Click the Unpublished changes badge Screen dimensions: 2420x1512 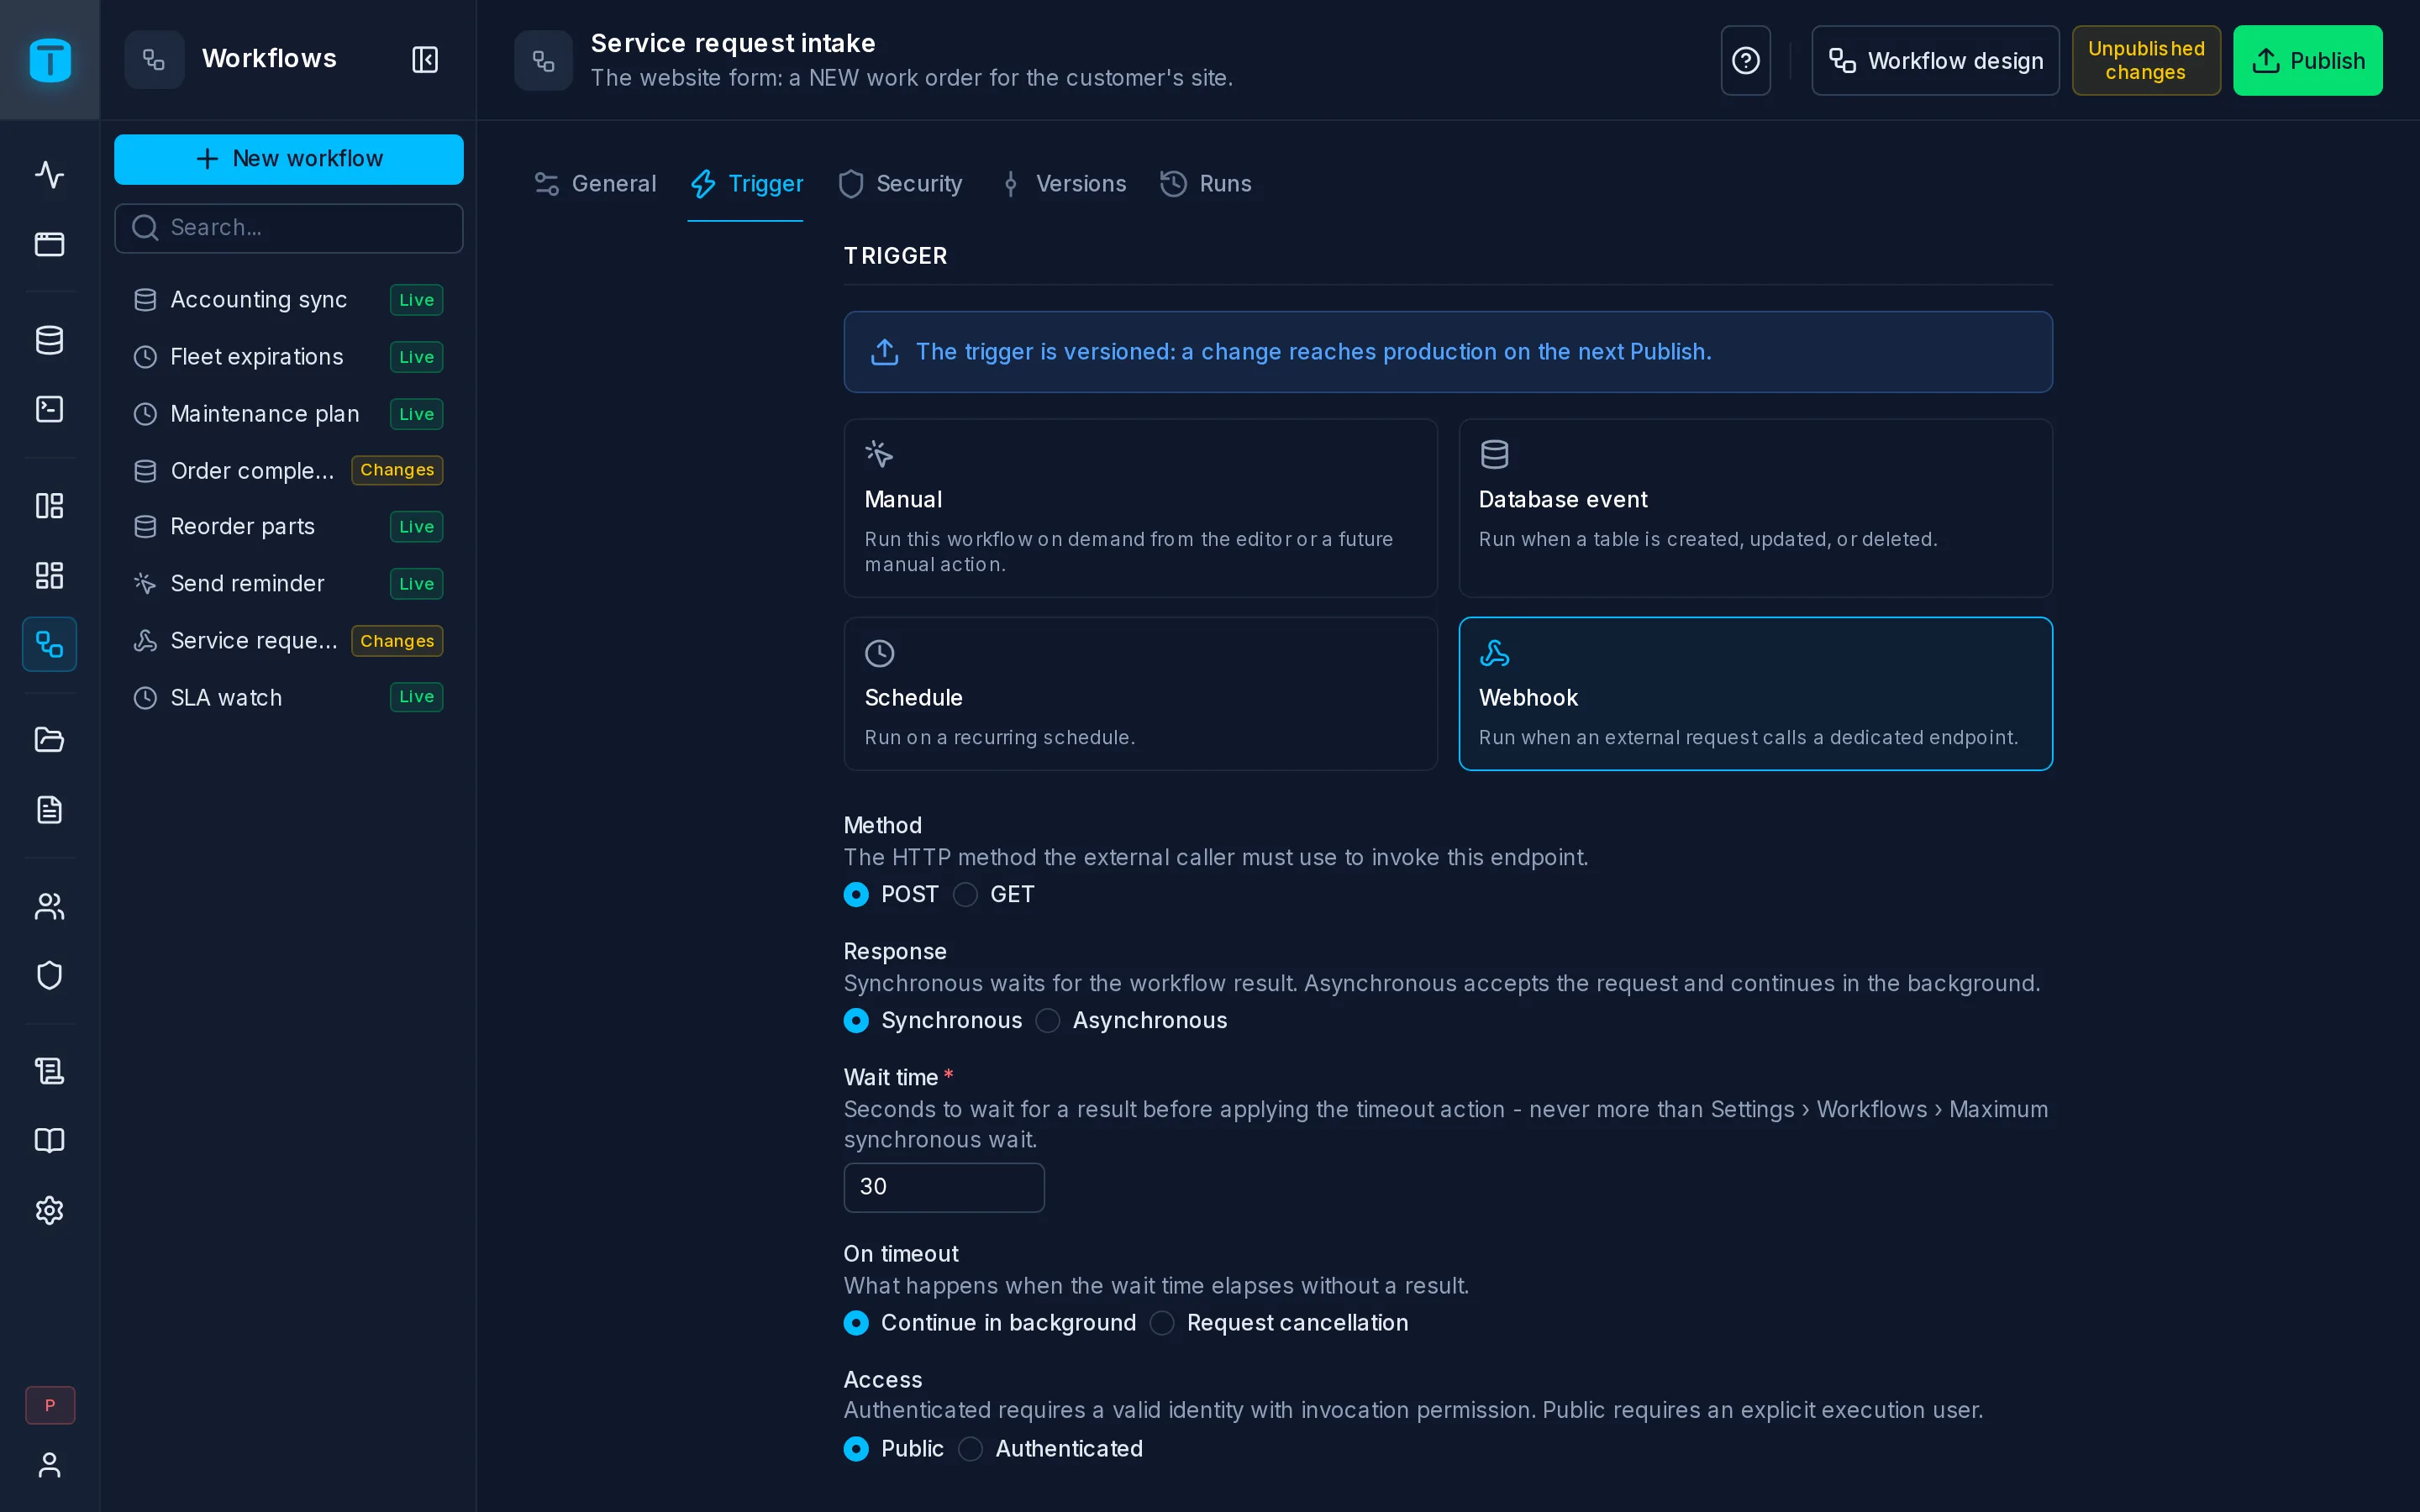[2146, 60]
